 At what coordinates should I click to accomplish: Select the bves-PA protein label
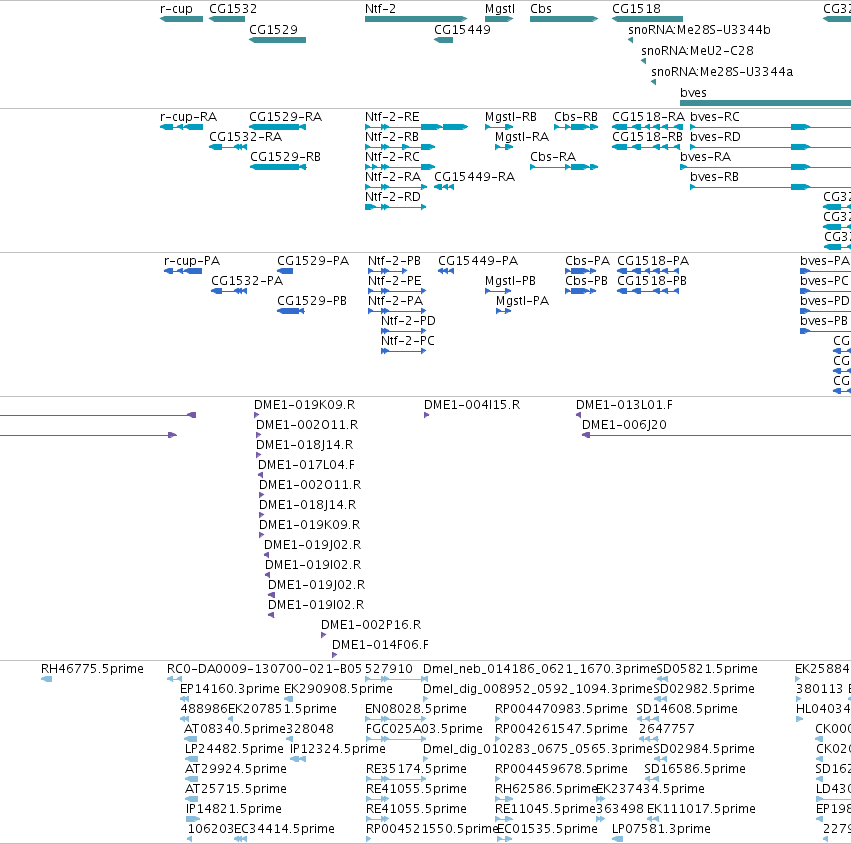[x=824, y=261]
